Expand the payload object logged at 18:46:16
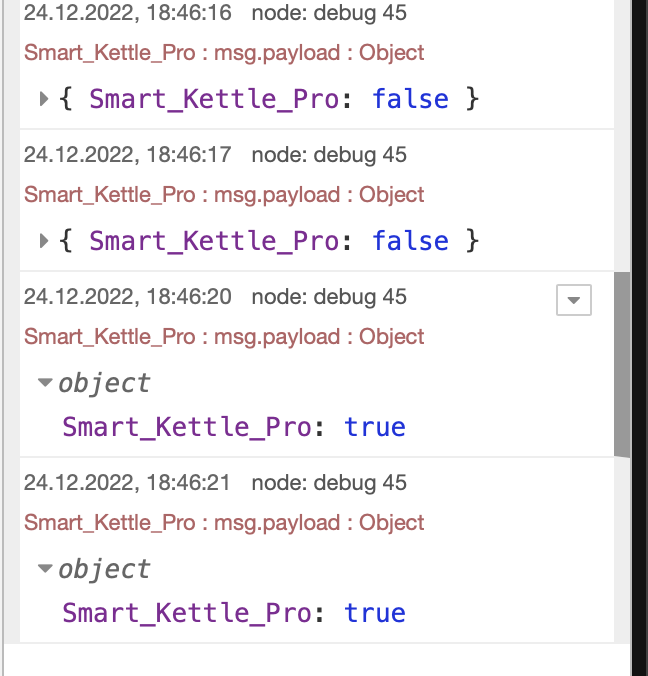Viewport: 648px width, 676px height. coord(44,99)
